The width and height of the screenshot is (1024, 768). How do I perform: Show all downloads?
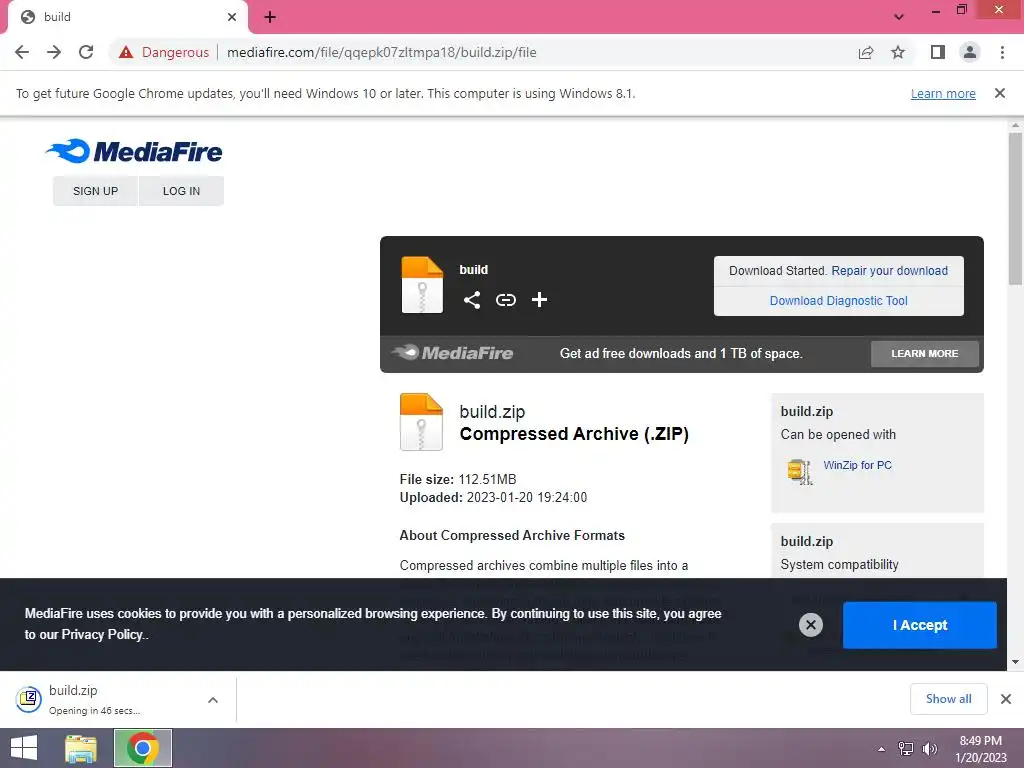pos(948,699)
